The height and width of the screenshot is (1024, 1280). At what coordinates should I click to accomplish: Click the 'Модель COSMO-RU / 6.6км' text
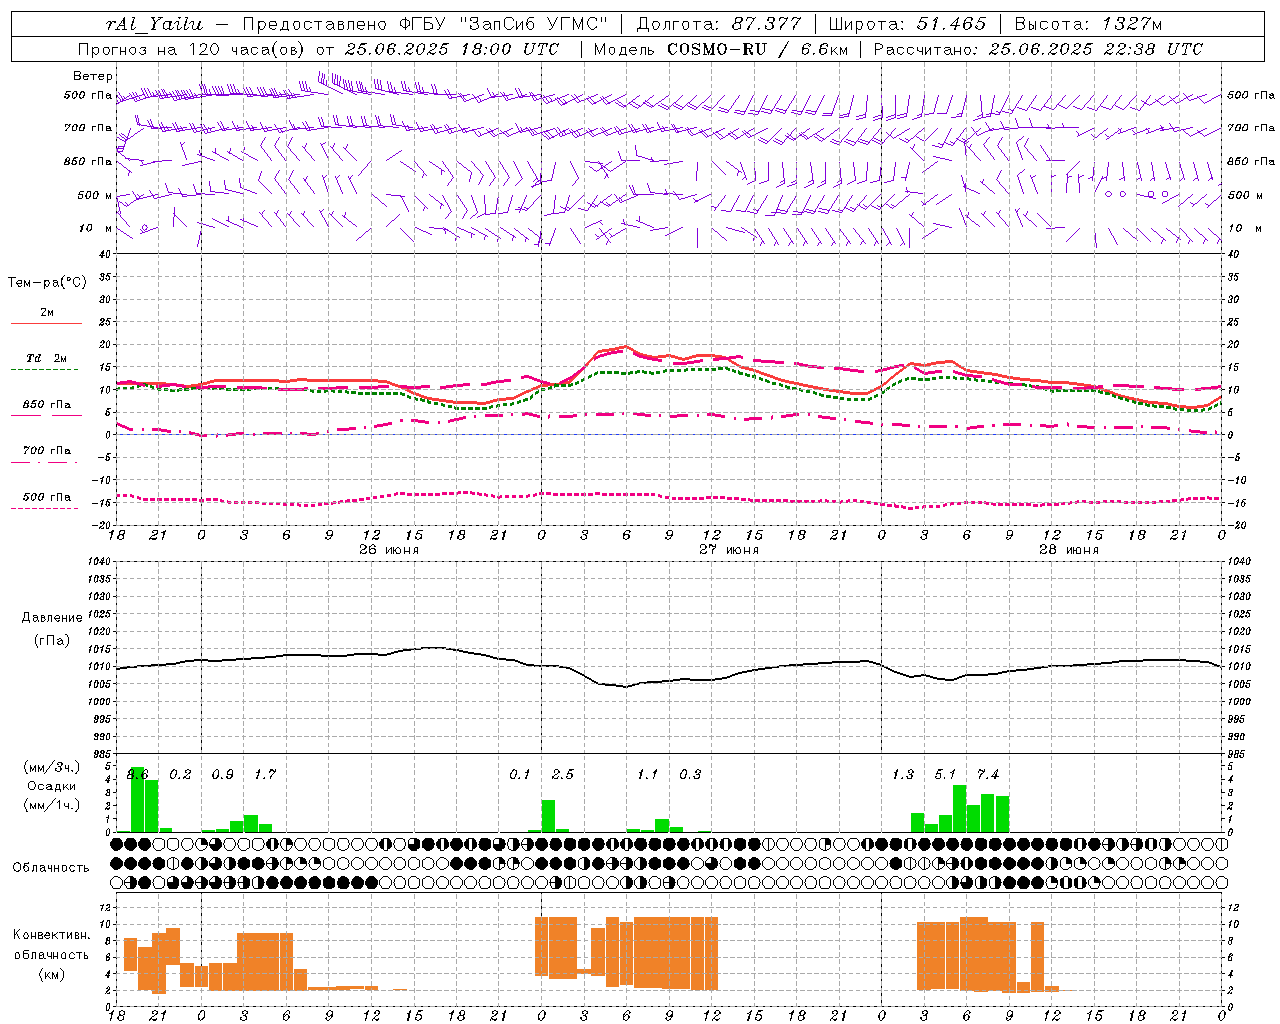[720, 49]
